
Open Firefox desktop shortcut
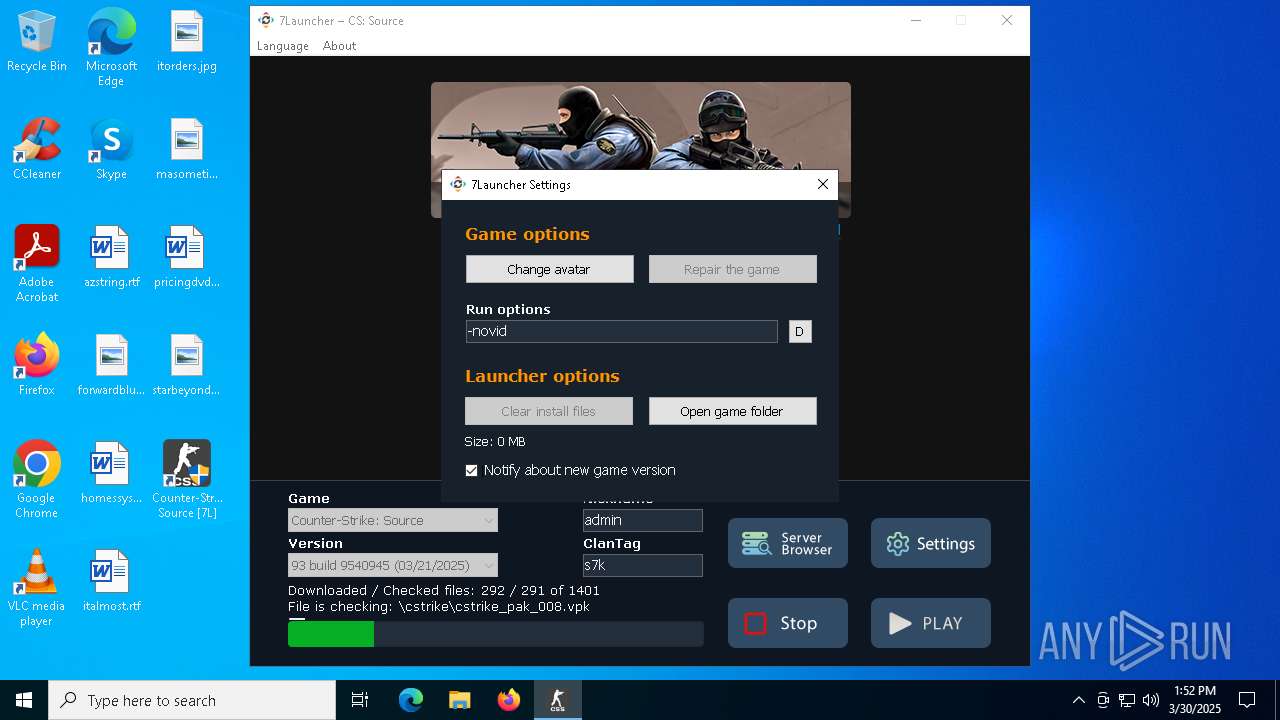[x=37, y=366]
